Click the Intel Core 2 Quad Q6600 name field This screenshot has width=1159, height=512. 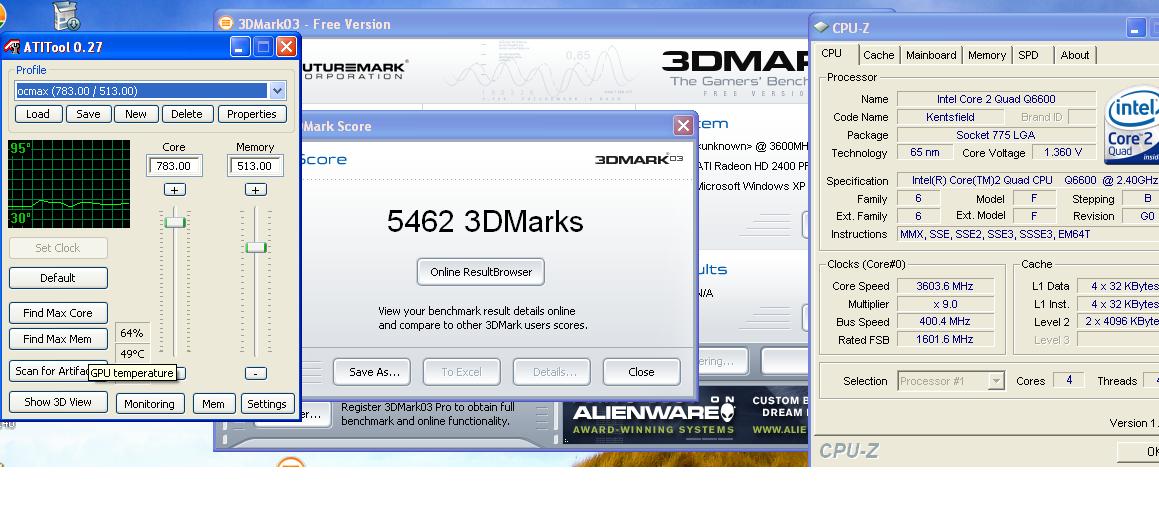pyautogui.click(x=996, y=99)
